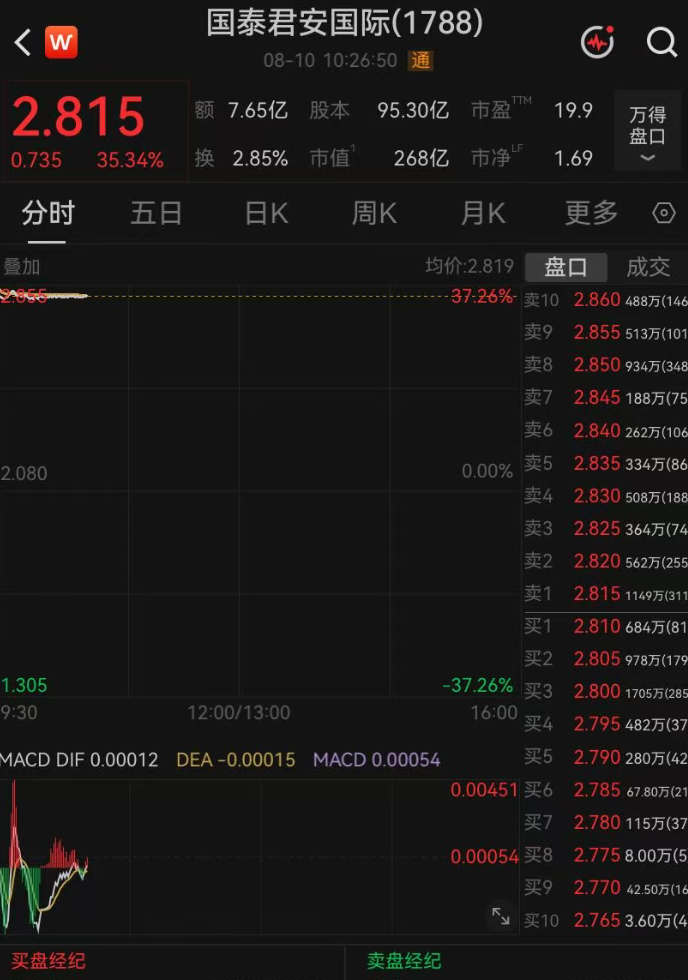
Task: Tap the stock title 国泰君安国际(1788)
Action: (x=344, y=22)
